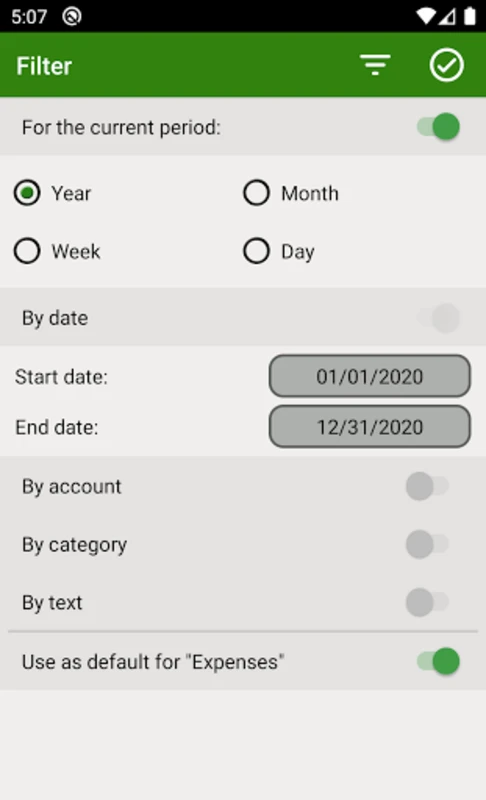Tap the By category label
The image size is (486, 800).
tap(74, 545)
